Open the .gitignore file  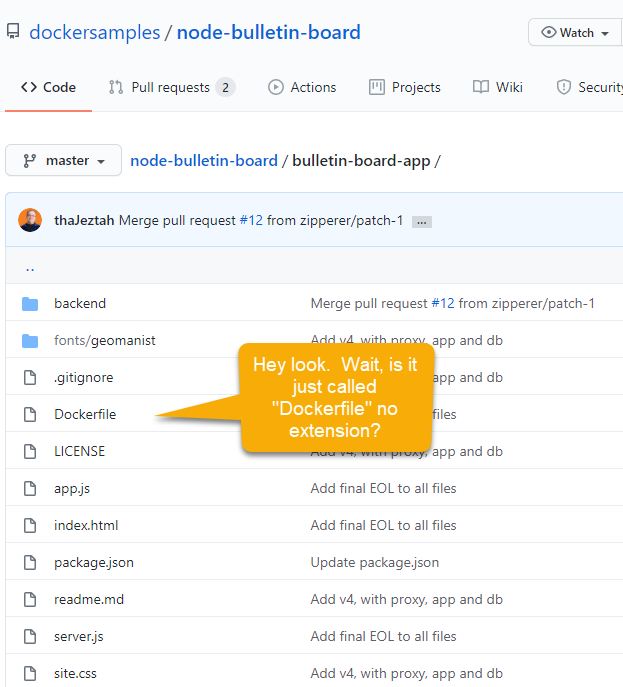pyautogui.click(x=84, y=377)
